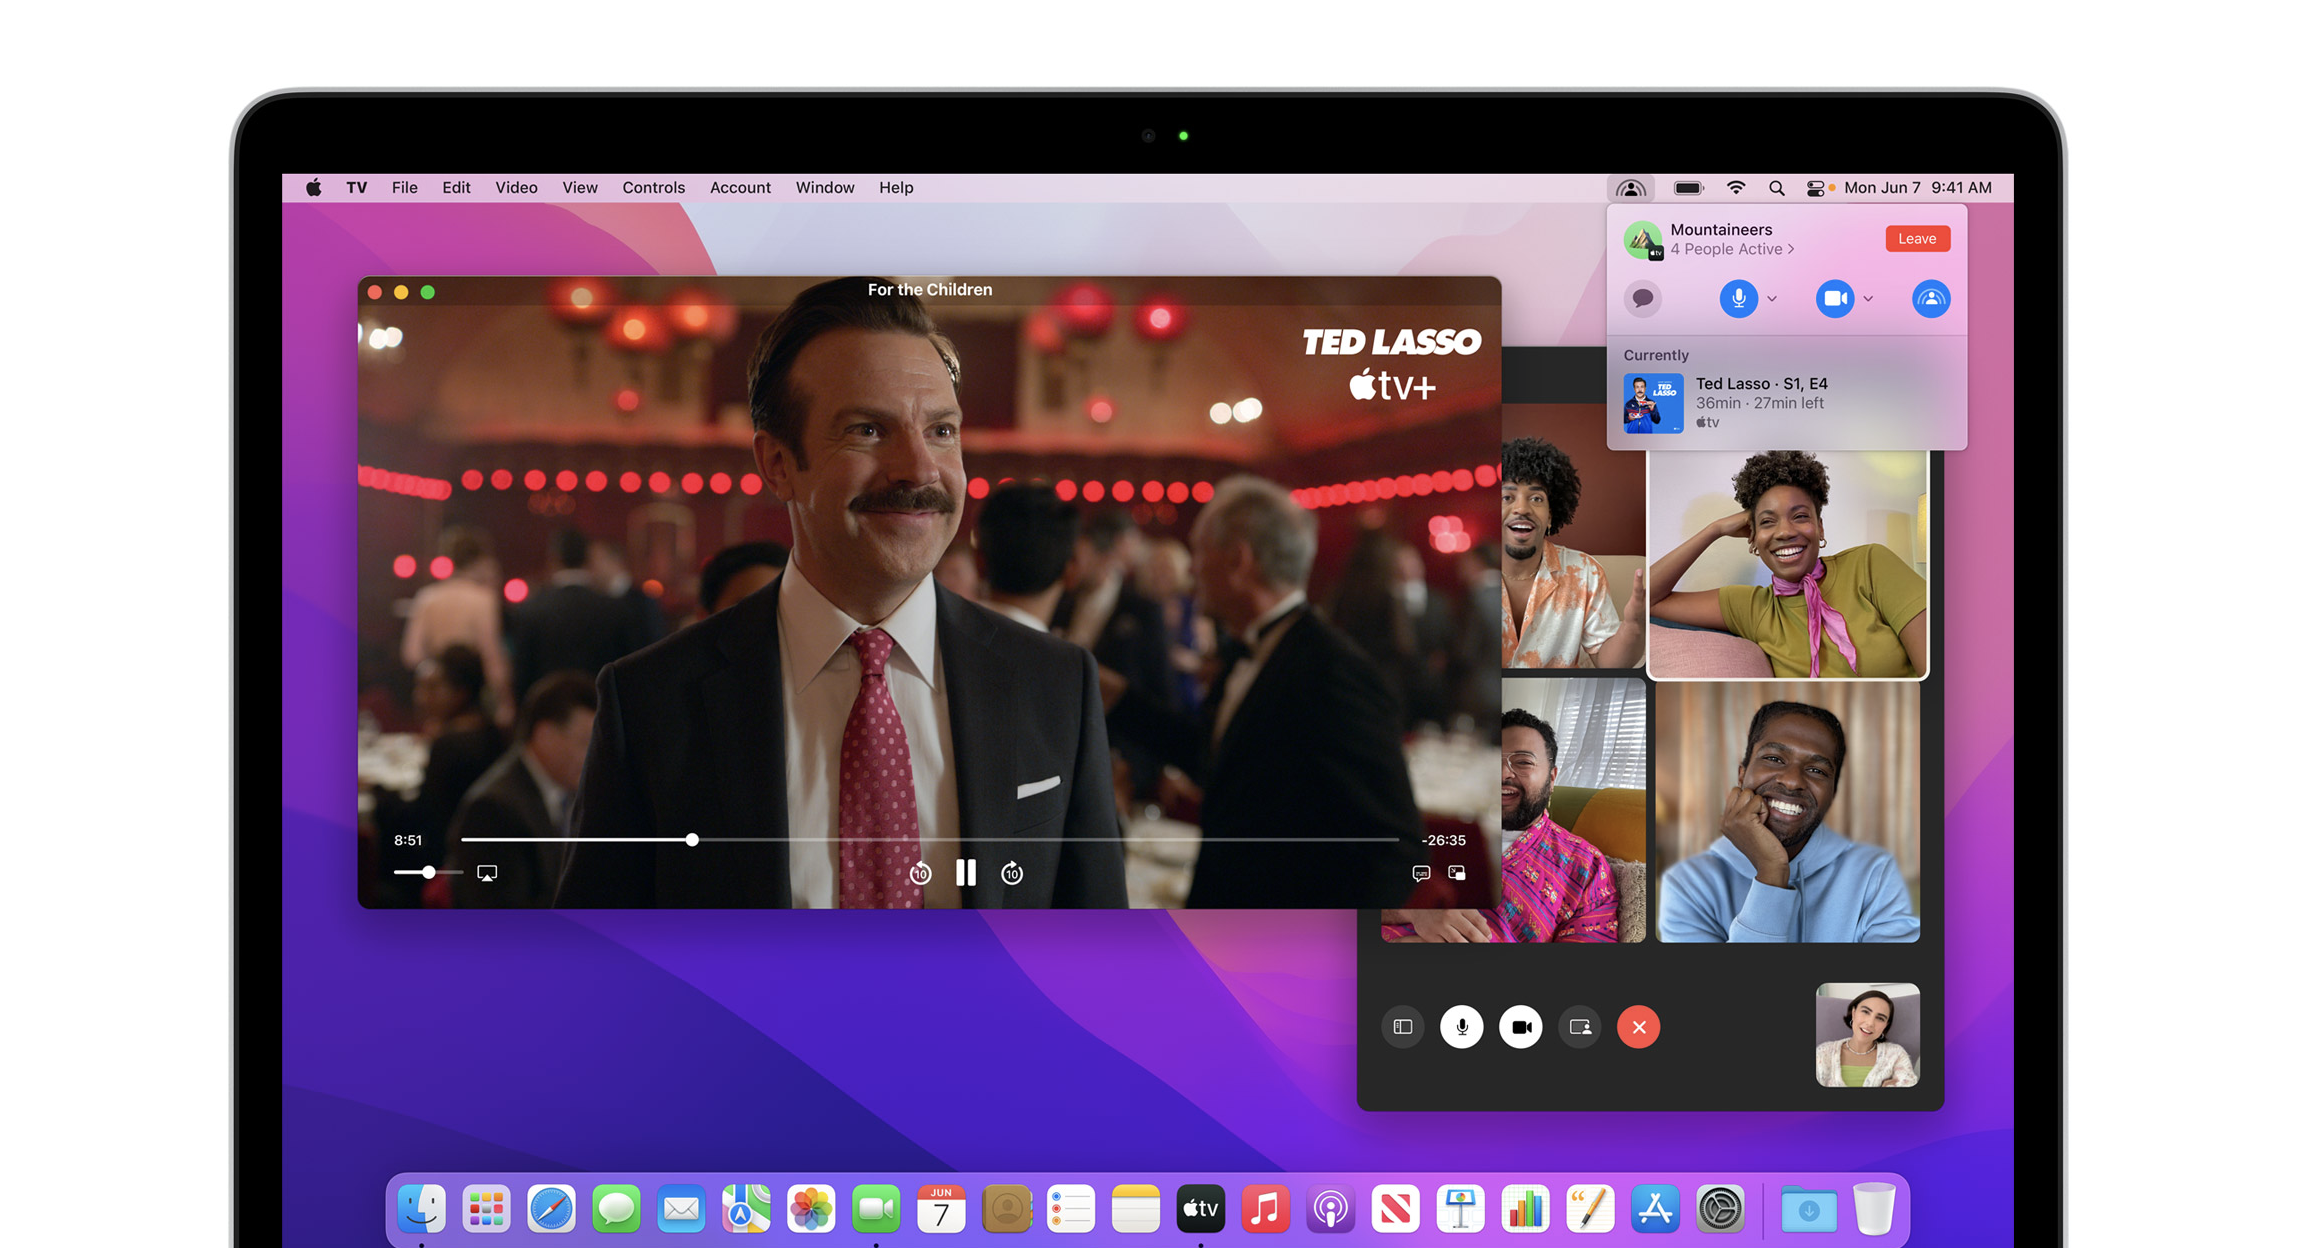The width and height of the screenshot is (2304, 1248).
Task: Open Spotlight search in the menu bar
Action: (1776, 188)
